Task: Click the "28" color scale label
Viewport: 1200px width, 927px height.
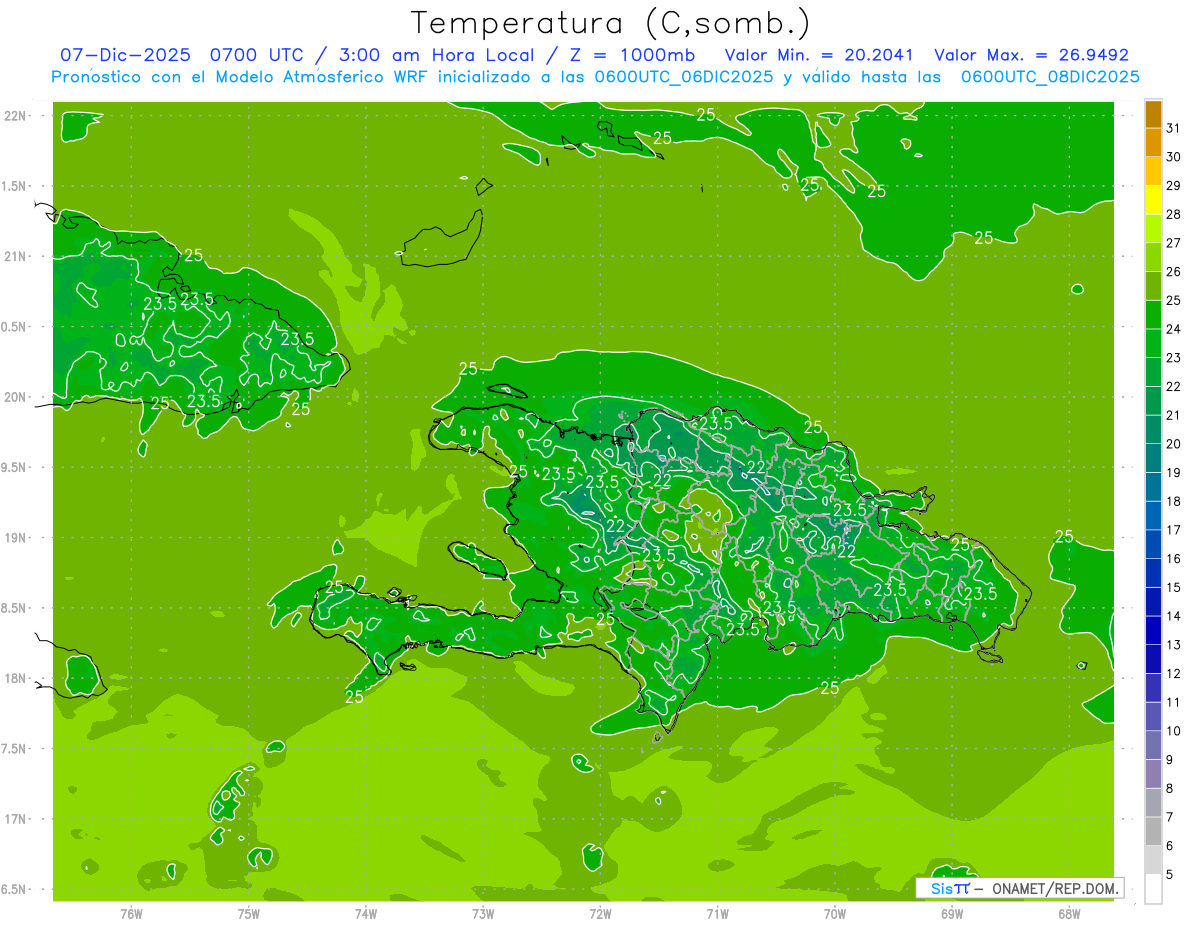Action: [x=1174, y=214]
